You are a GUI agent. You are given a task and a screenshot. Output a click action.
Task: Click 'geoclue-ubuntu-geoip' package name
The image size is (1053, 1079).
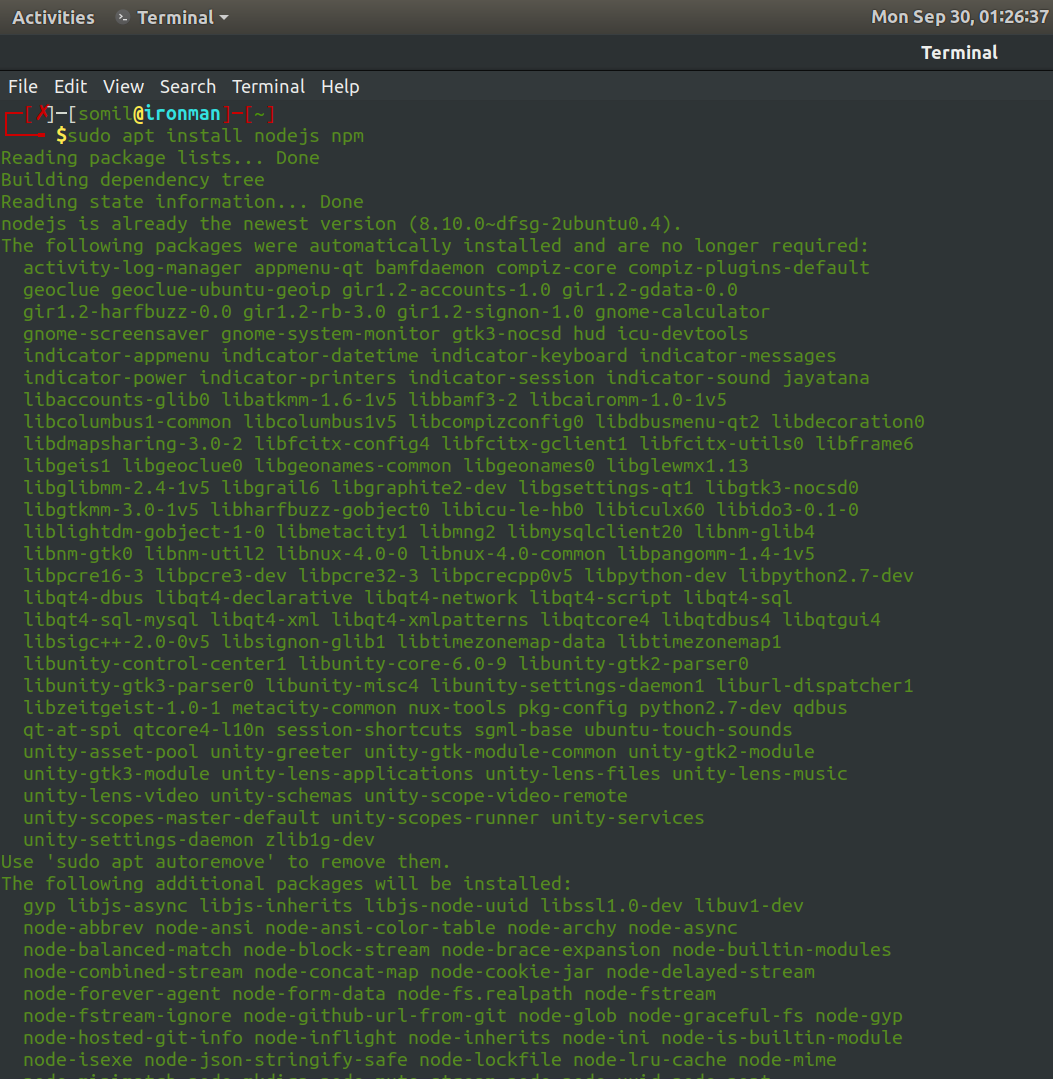pyautogui.click(x=221, y=290)
